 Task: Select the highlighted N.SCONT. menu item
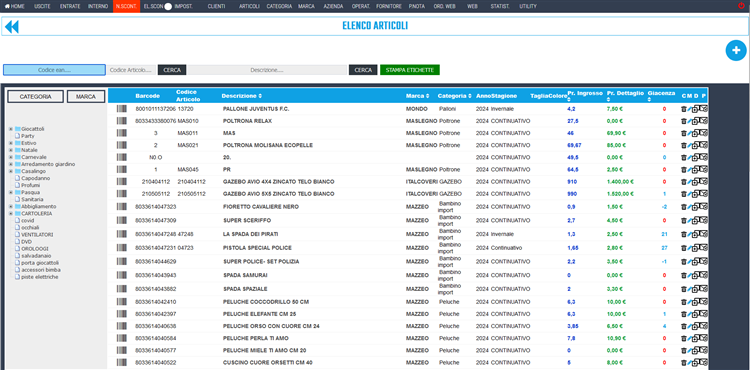click(x=126, y=6)
